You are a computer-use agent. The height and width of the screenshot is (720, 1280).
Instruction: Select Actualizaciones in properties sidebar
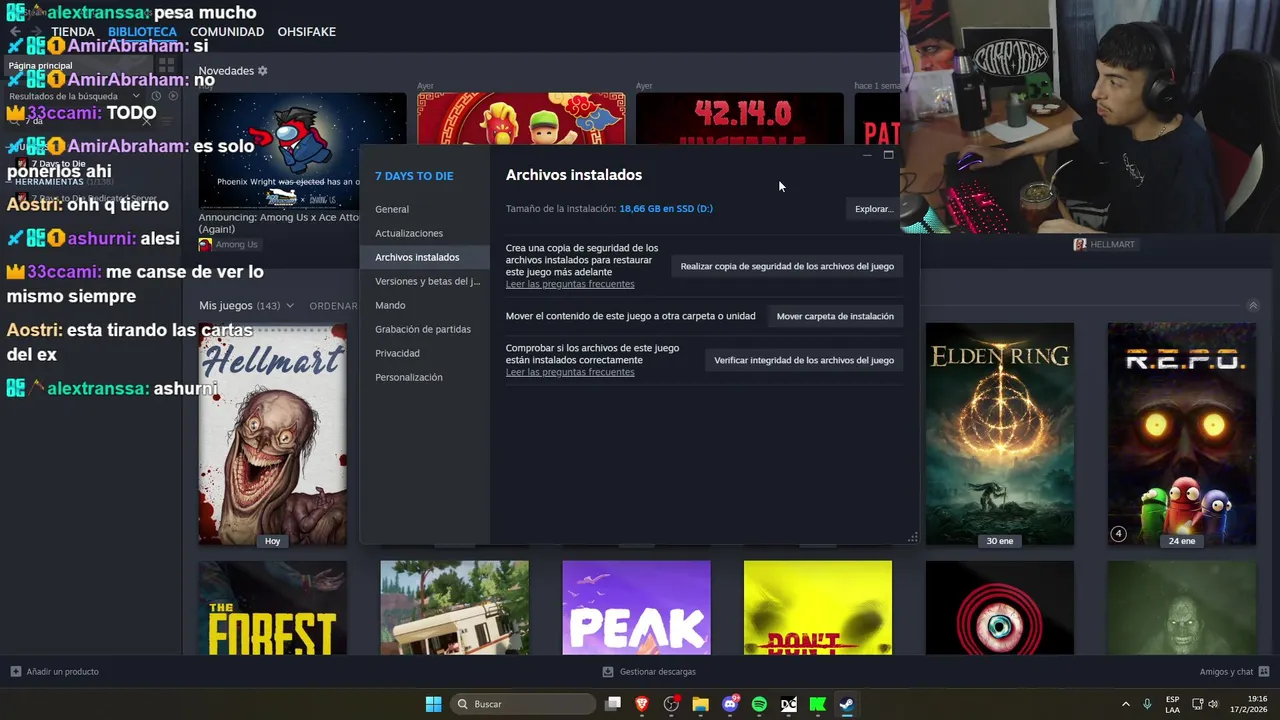(409, 233)
